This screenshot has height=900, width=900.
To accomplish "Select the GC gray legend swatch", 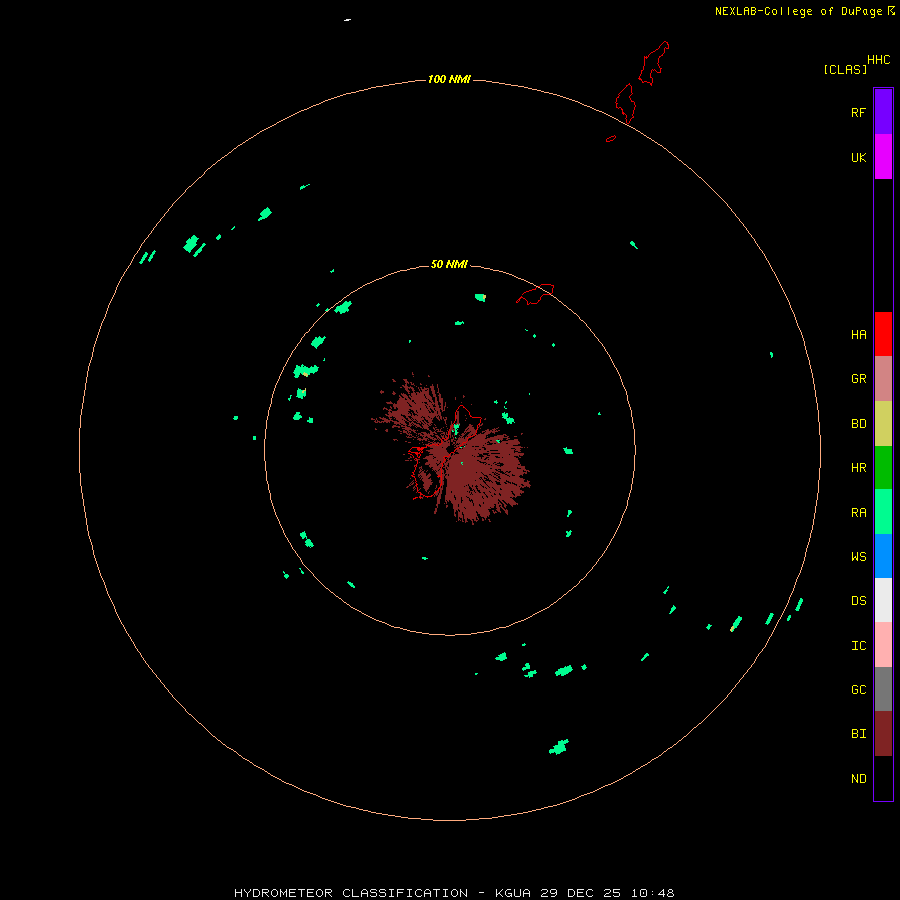I will [x=883, y=689].
